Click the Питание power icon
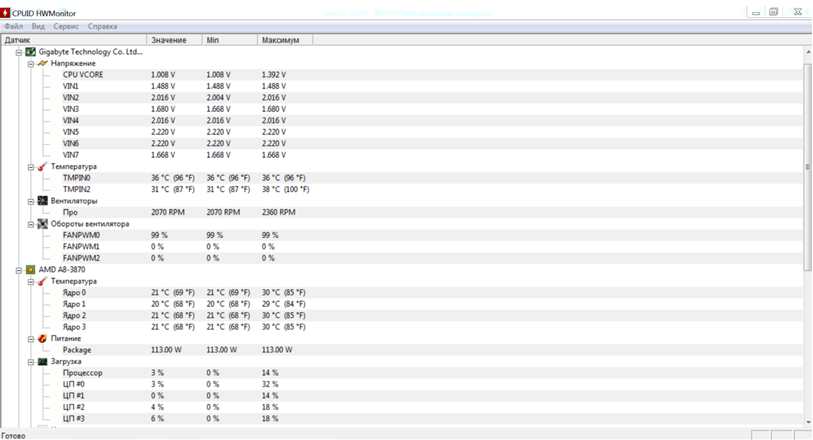Viewport: 813px width, 440px height. coord(42,339)
